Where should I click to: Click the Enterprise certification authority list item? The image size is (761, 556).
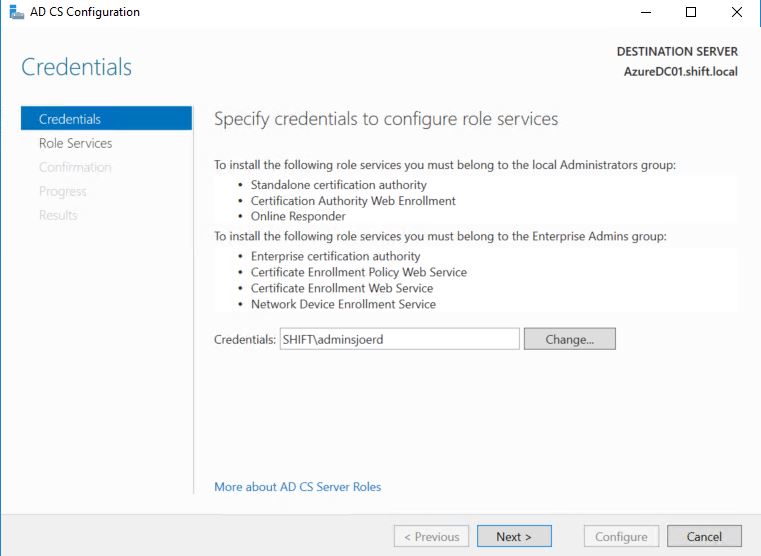click(x=335, y=256)
